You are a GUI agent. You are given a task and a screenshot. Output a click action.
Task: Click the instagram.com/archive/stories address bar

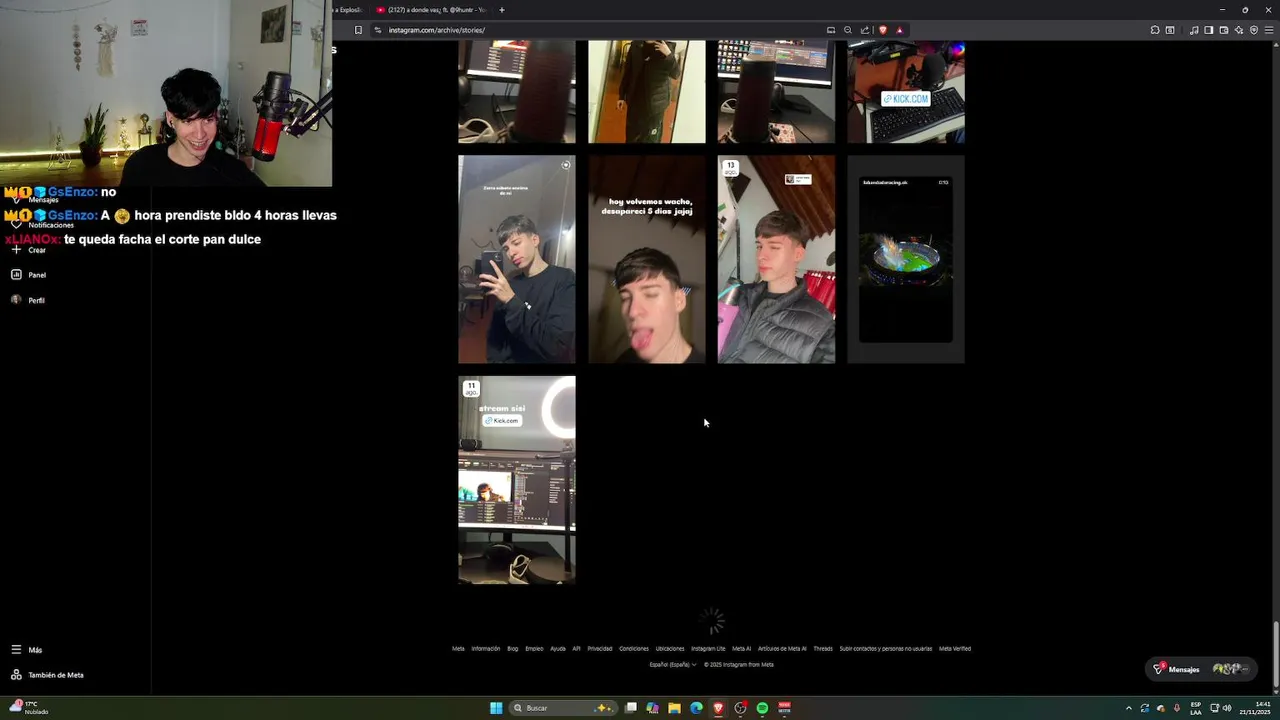[600, 30]
